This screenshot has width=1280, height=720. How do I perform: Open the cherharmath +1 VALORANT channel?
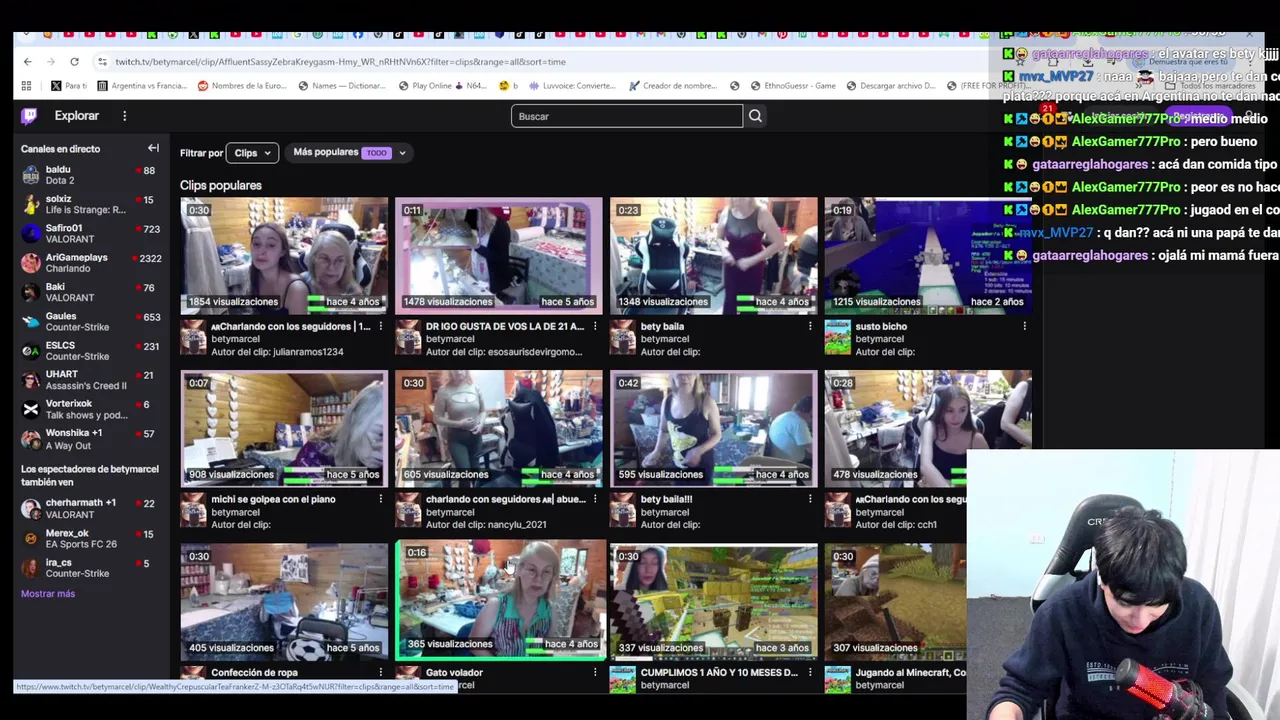click(x=90, y=509)
